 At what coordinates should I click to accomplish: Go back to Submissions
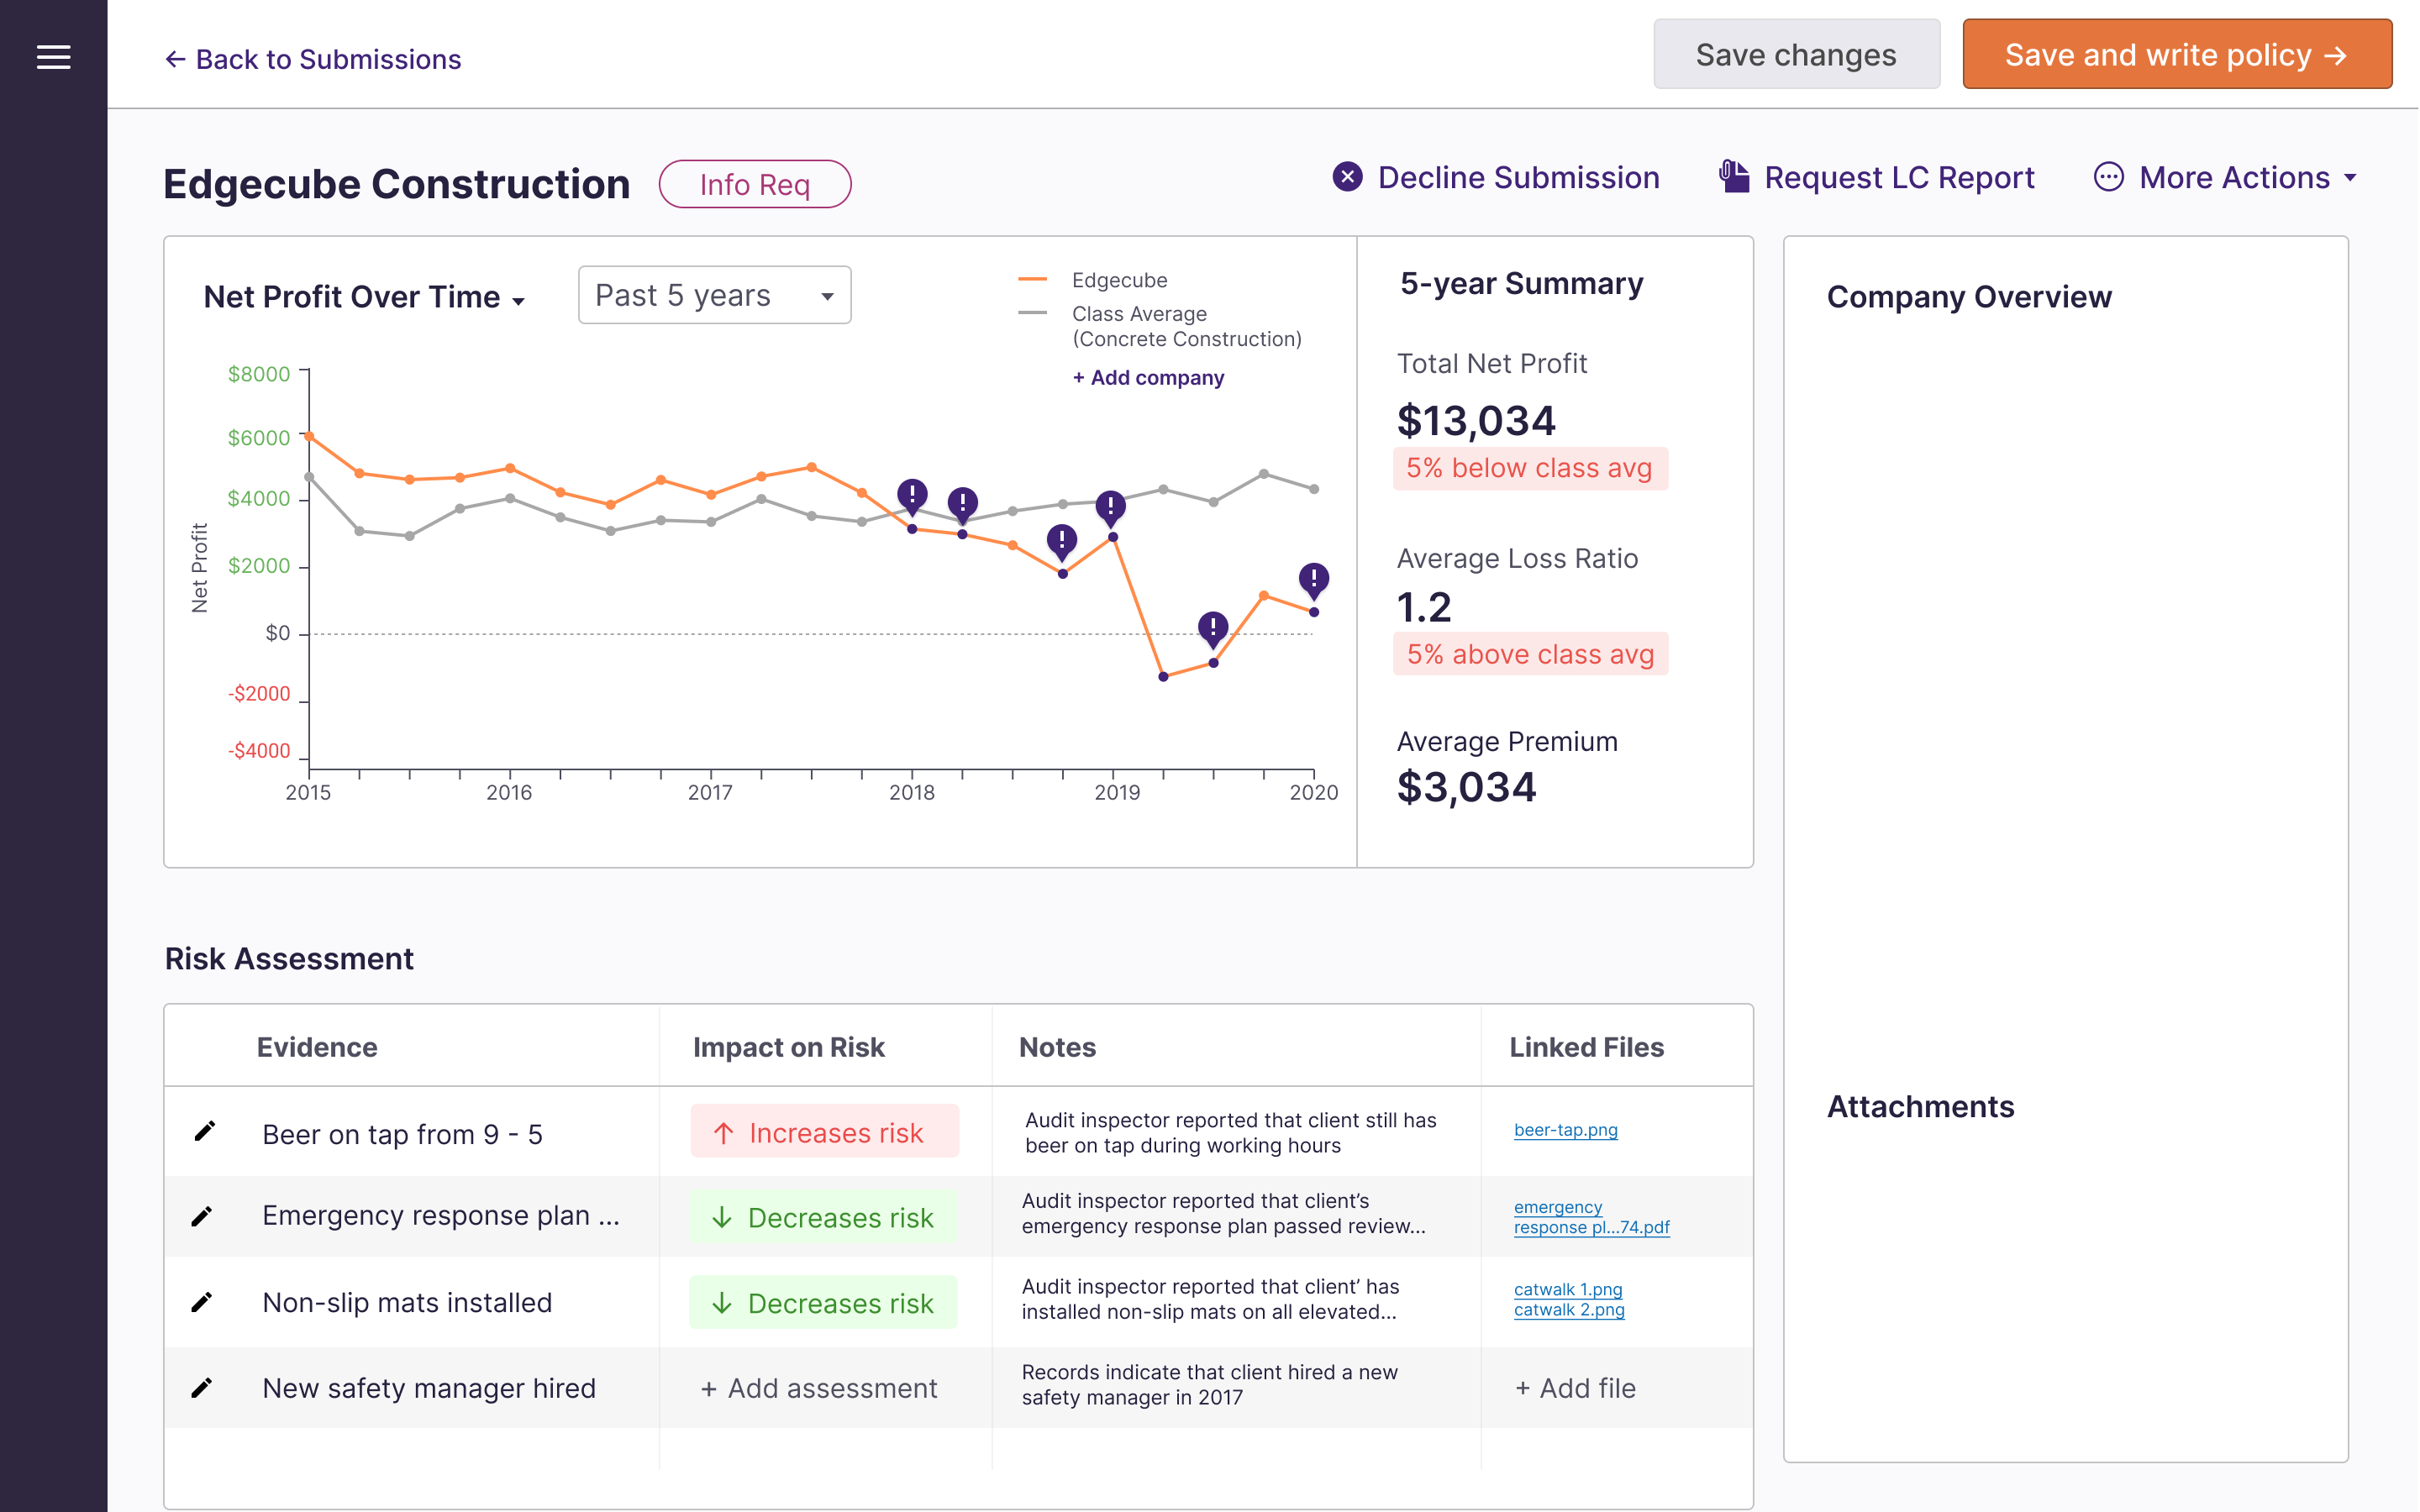point(313,59)
